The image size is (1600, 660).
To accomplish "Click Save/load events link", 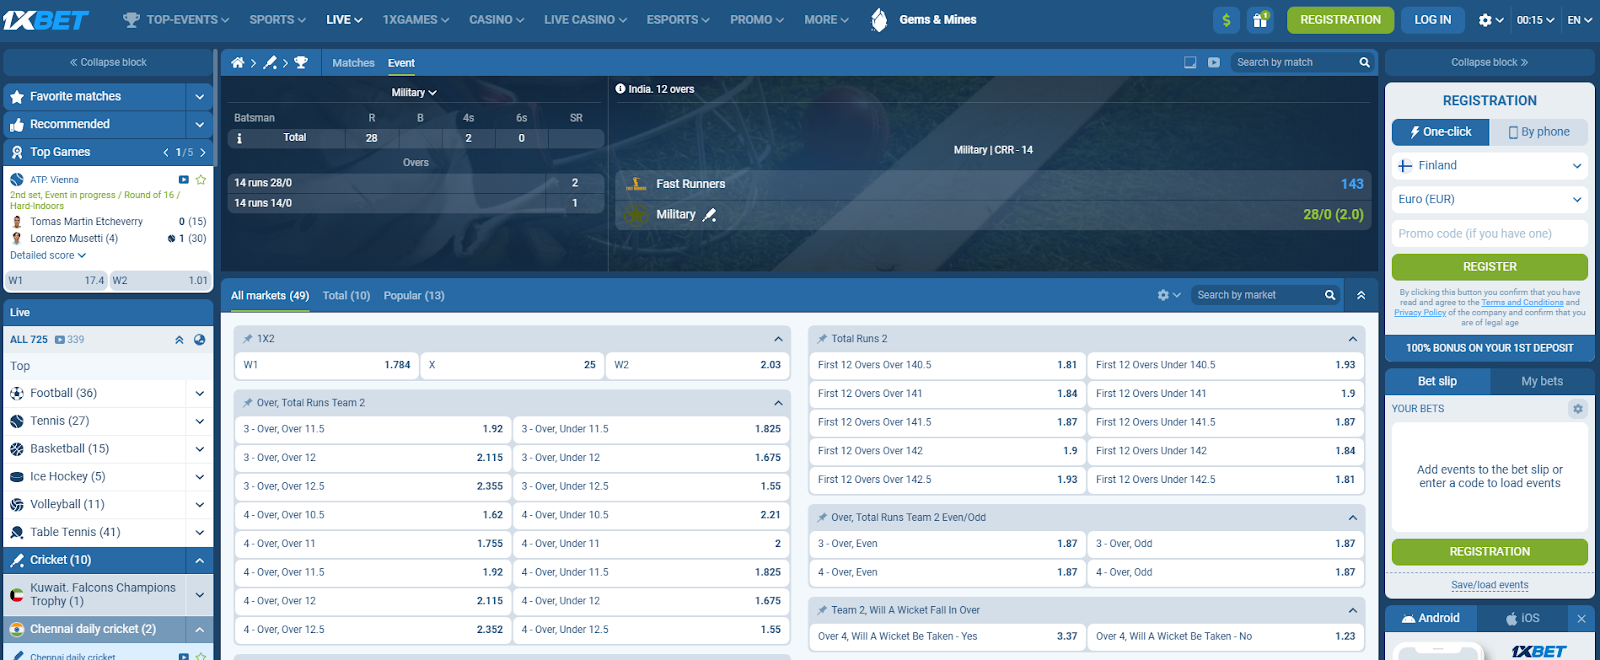I will pos(1490,585).
